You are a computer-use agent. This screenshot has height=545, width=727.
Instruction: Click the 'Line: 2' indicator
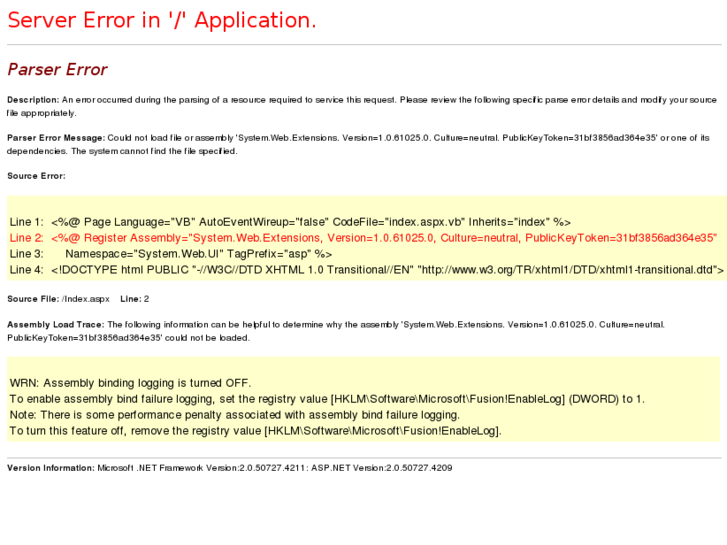[x=134, y=299]
